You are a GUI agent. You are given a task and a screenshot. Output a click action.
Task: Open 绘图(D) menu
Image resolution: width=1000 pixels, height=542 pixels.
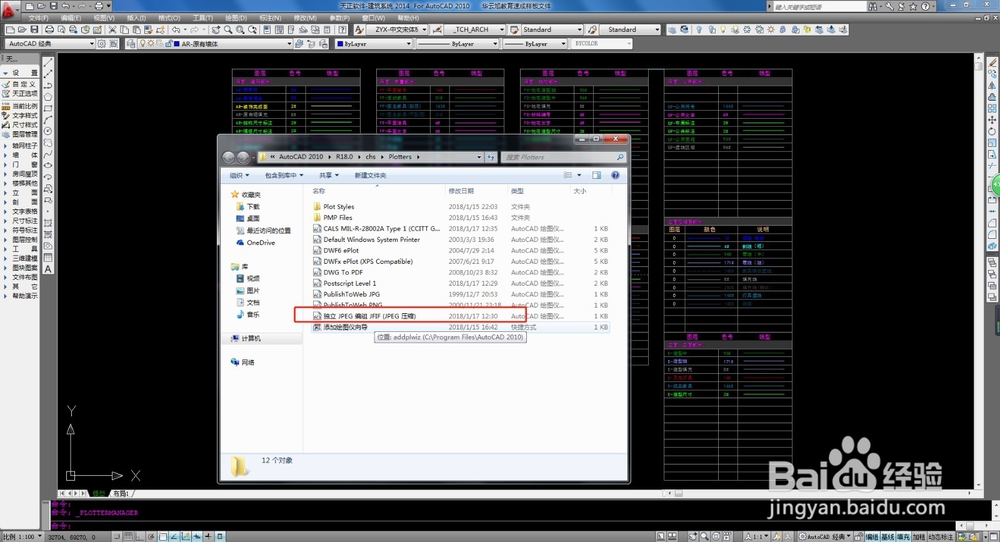point(236,18)
